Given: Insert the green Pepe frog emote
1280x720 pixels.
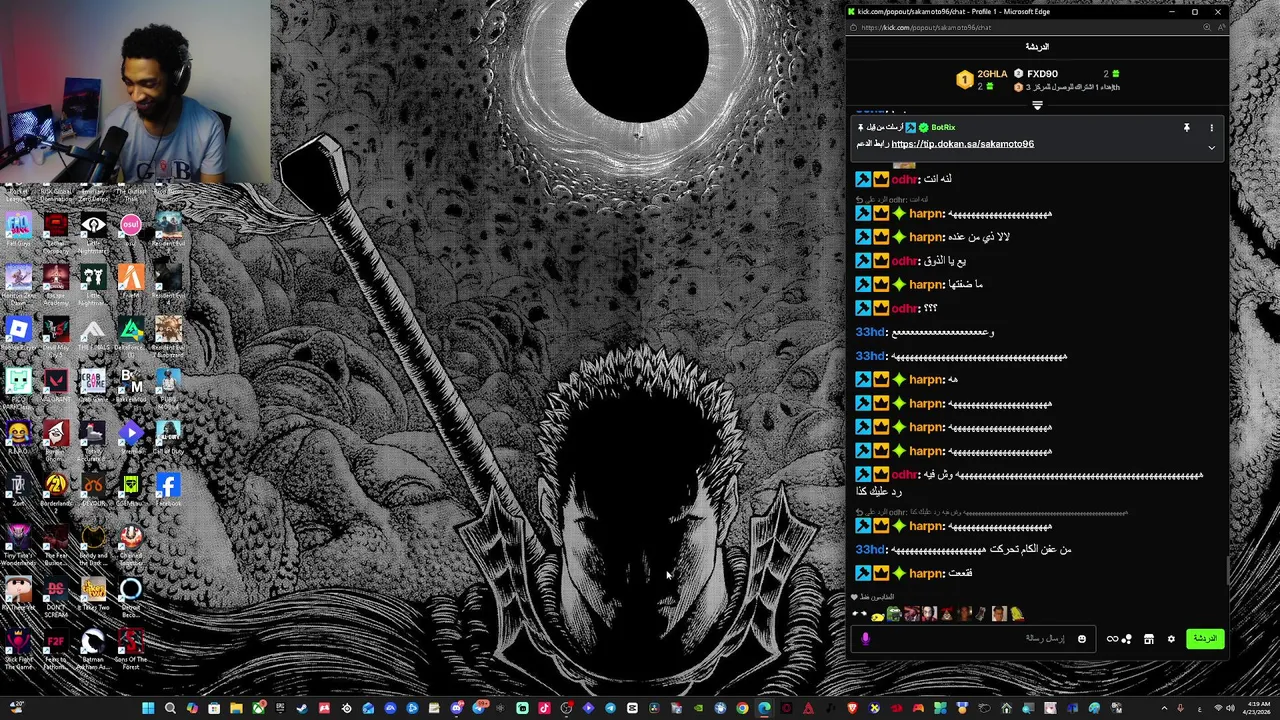Looking at the screenshot, I should pyautogui.click(x=893, y=614).
